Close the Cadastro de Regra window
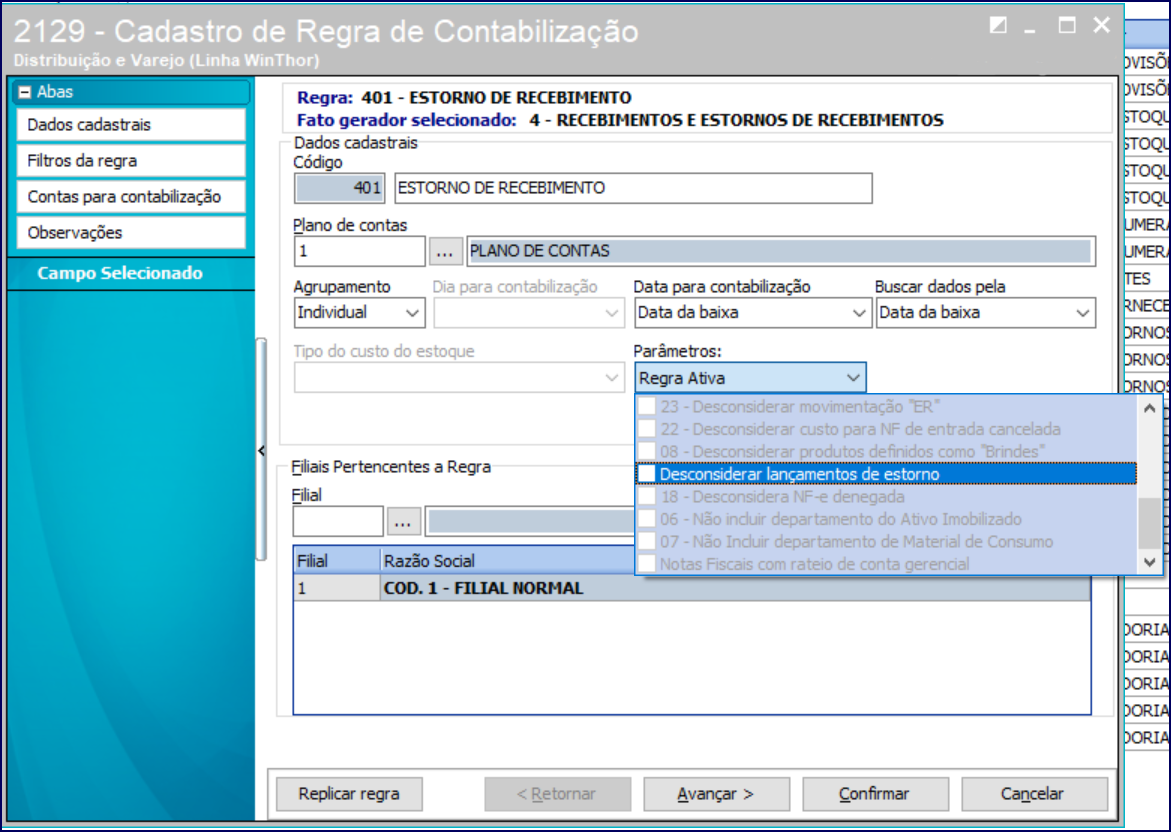The width and height of the screenshot is (1171, 832). pos(1102,25)
